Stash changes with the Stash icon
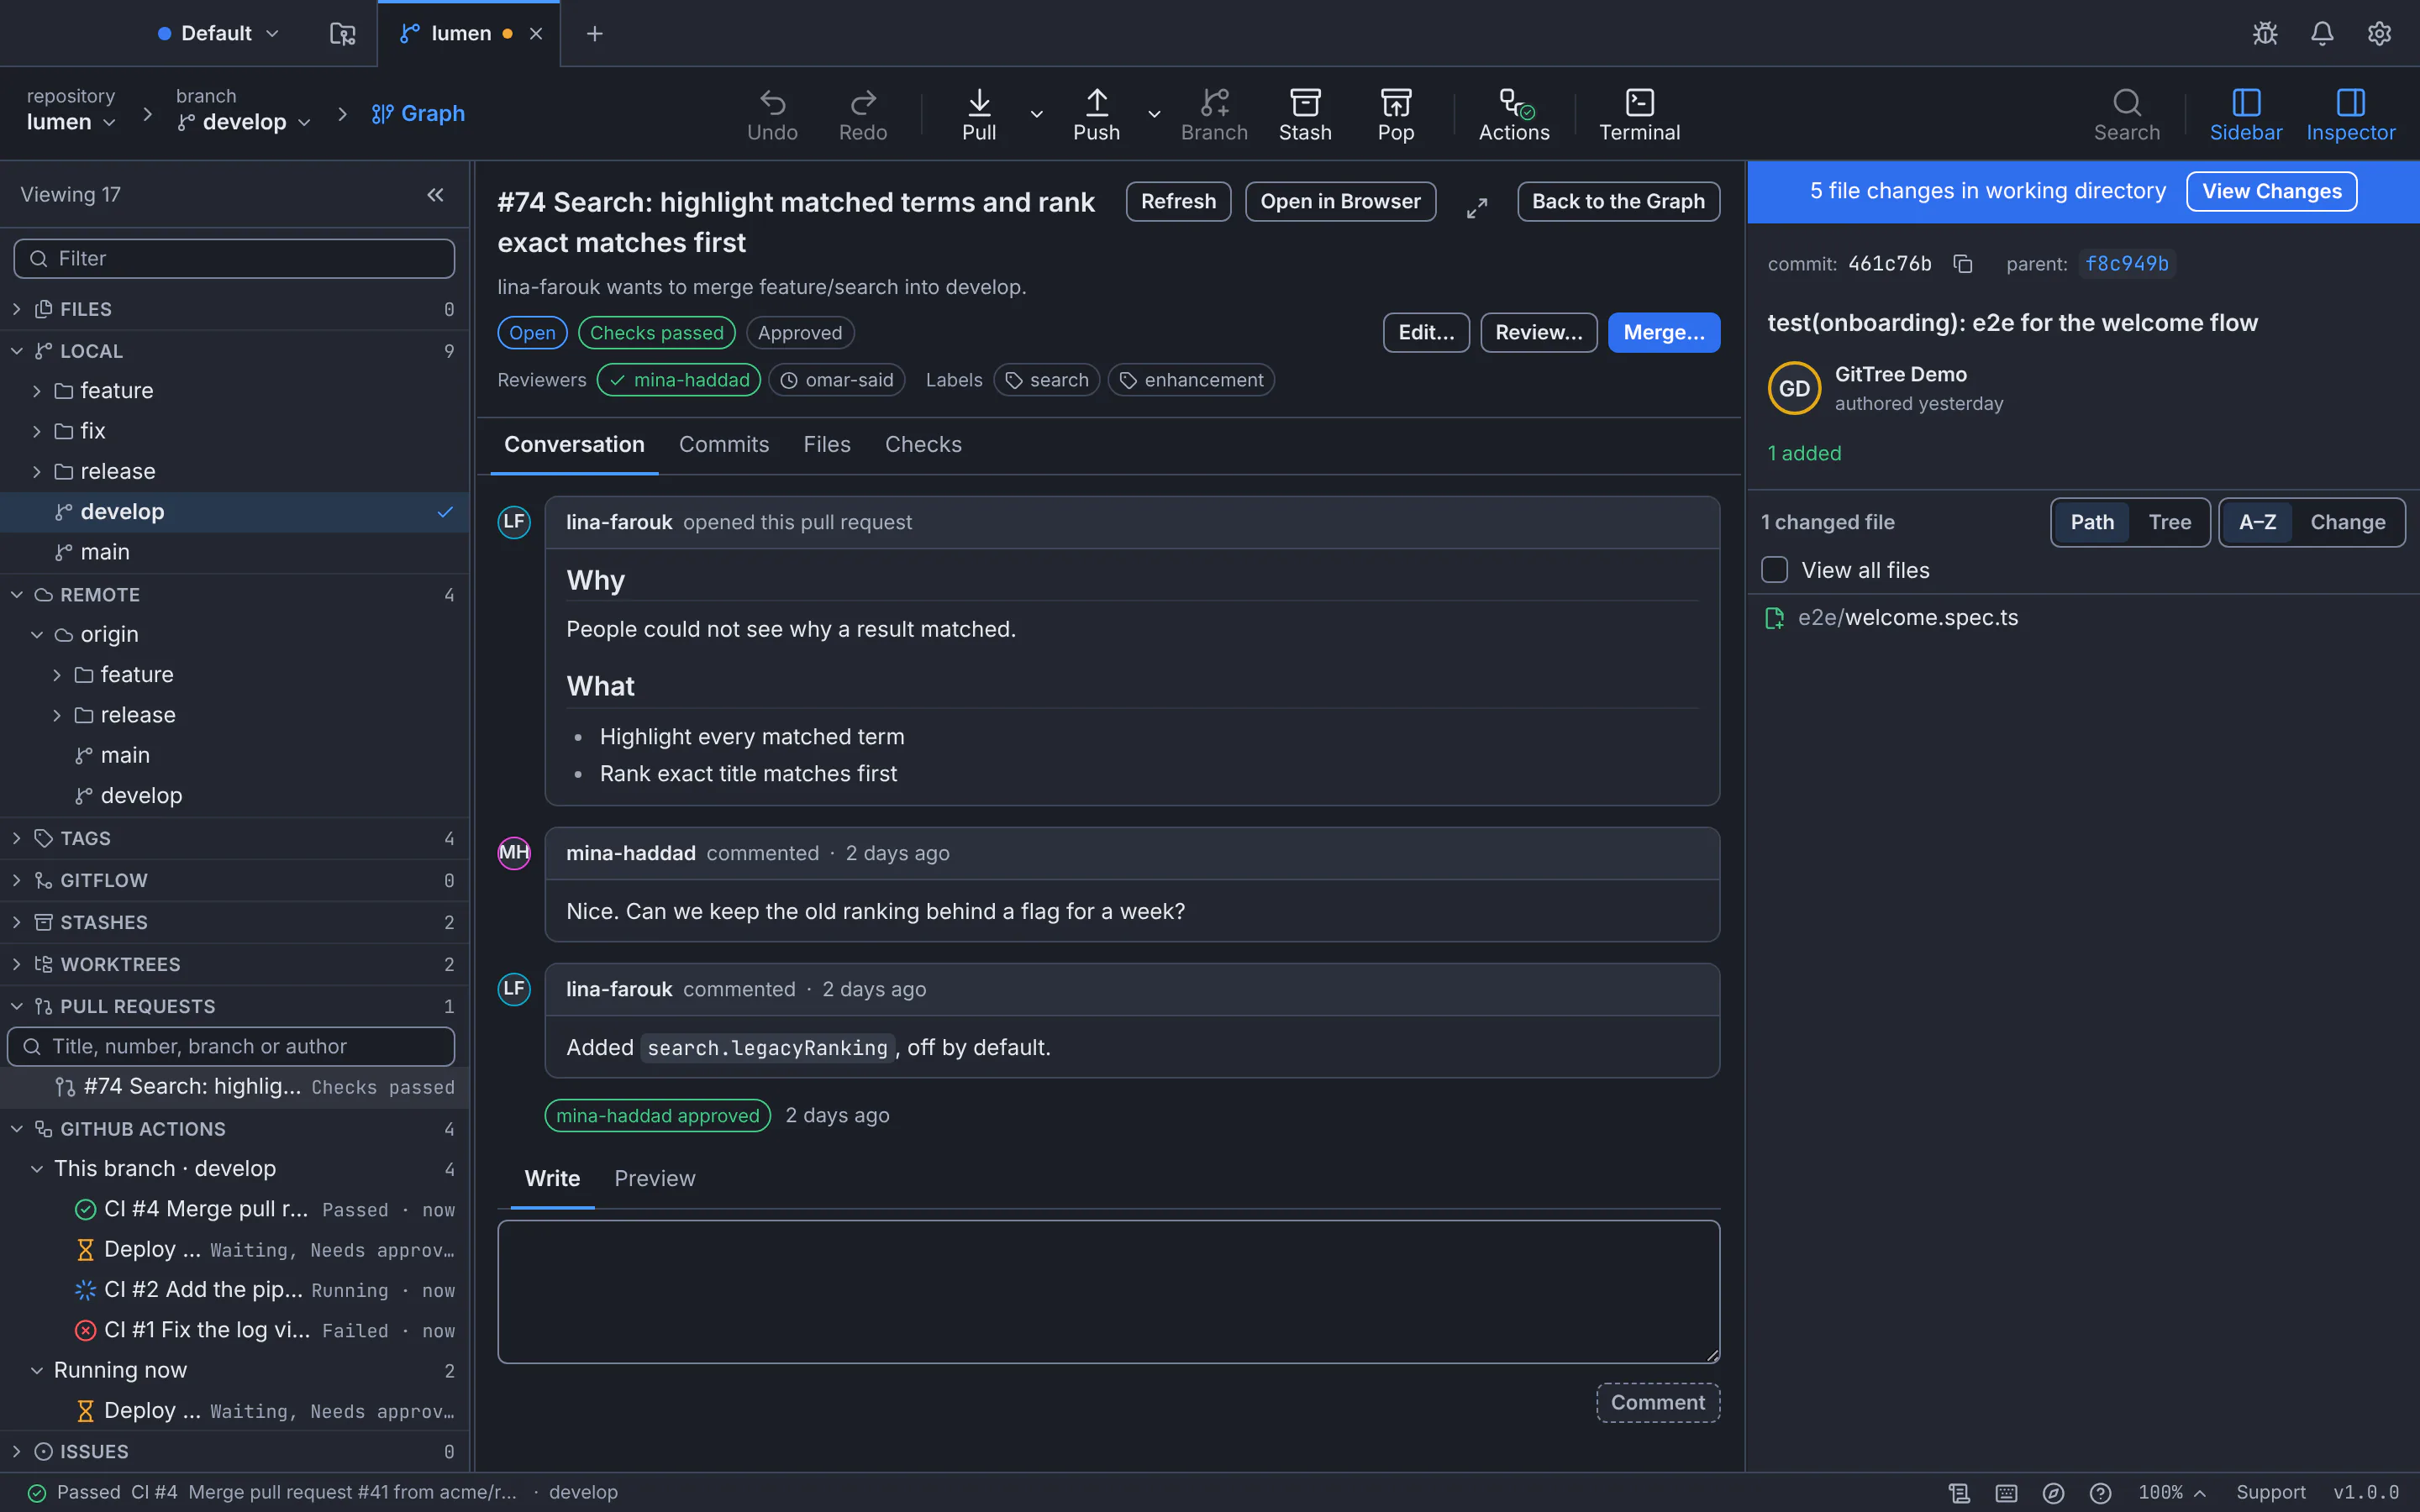 click(1305, 115)
